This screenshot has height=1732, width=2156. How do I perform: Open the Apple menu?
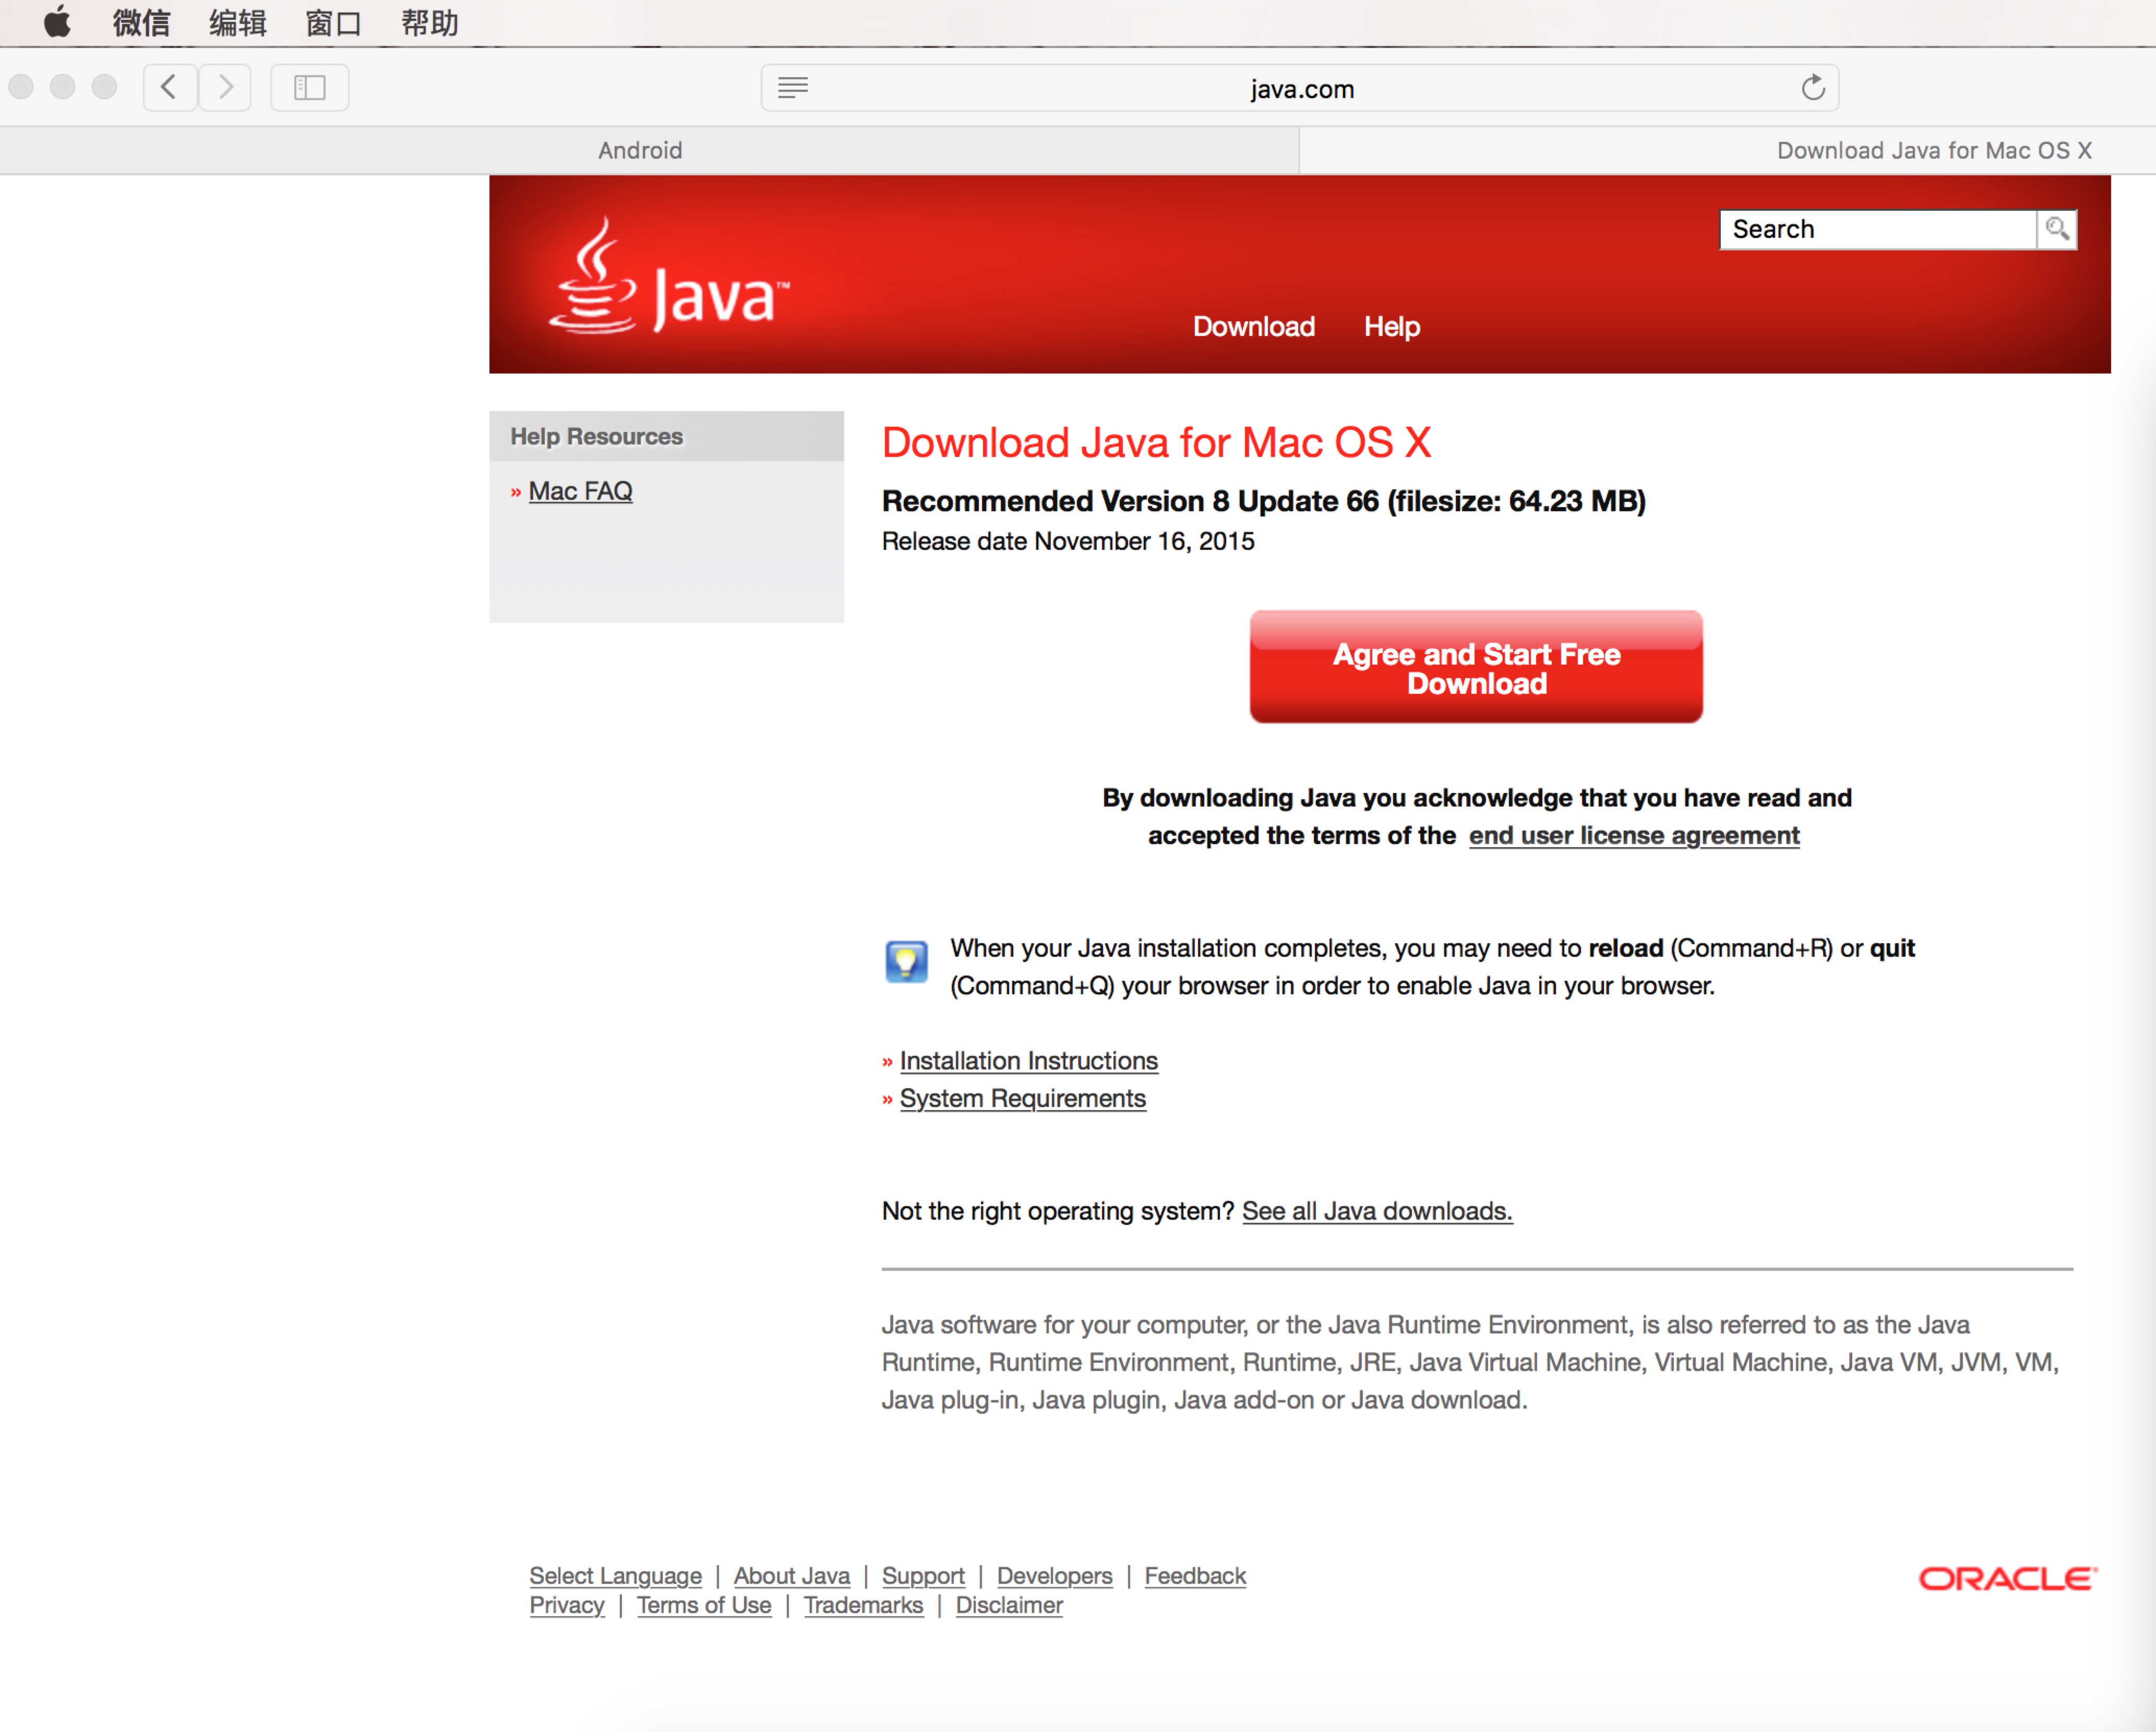click(58, 22)
